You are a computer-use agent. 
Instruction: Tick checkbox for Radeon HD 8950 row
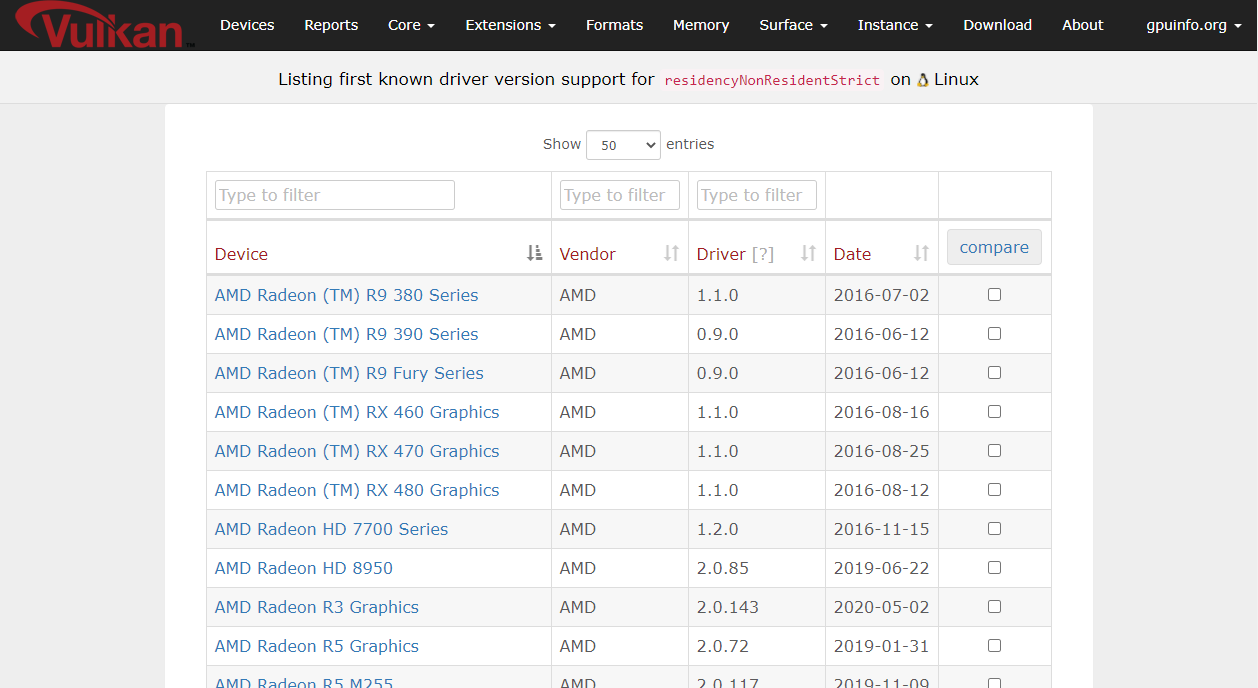994,568
